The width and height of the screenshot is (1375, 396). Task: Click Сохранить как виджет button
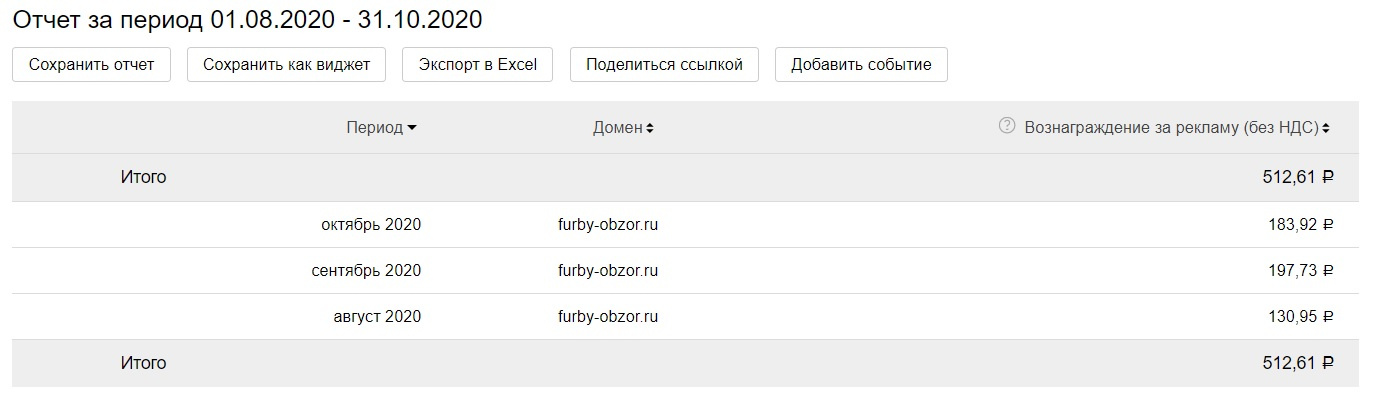pyautogui.click(x=287, y=65)
